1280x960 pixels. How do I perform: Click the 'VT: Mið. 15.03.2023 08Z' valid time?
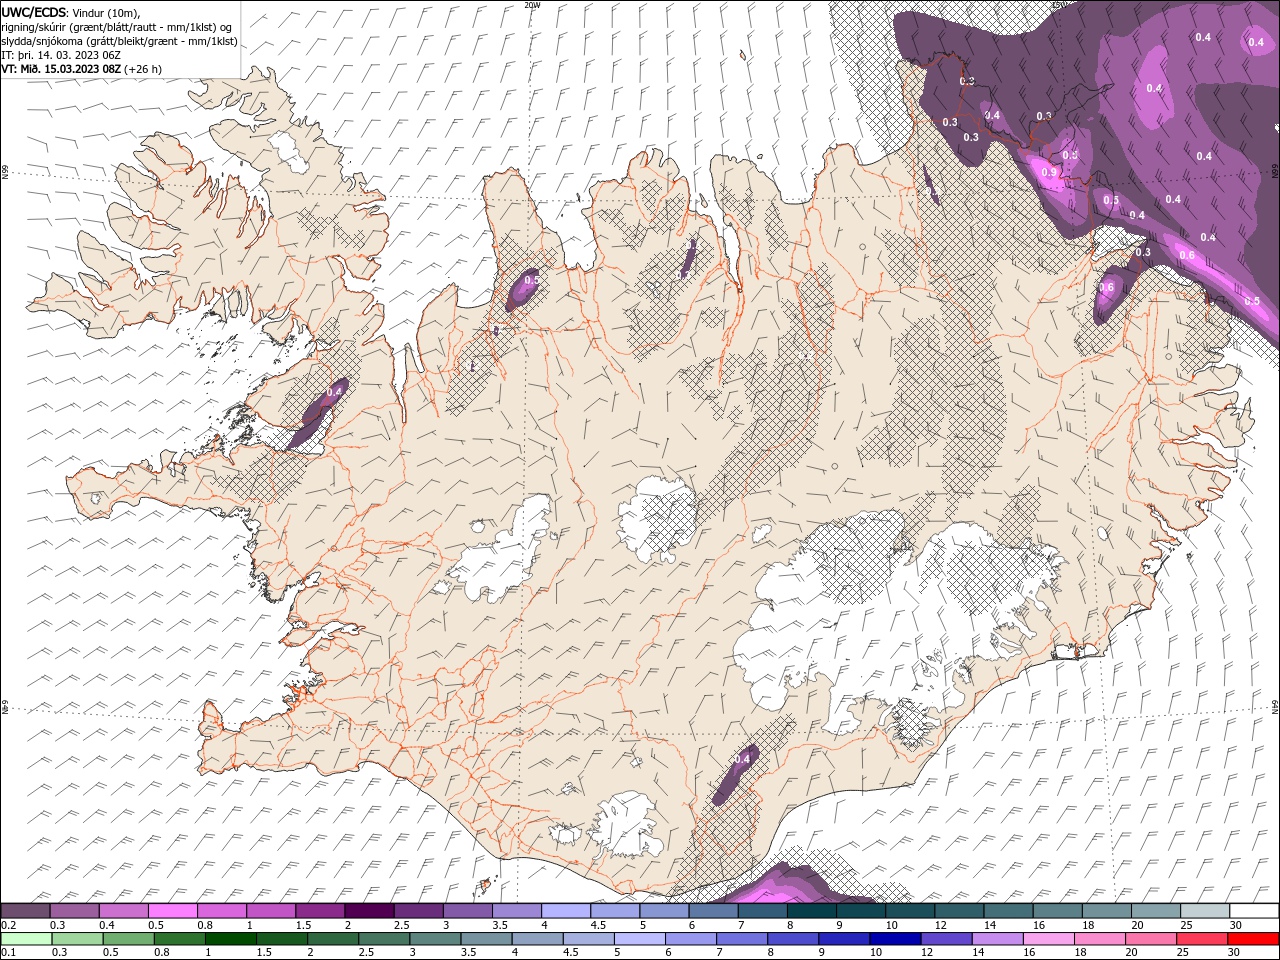[x=61, y=69]
